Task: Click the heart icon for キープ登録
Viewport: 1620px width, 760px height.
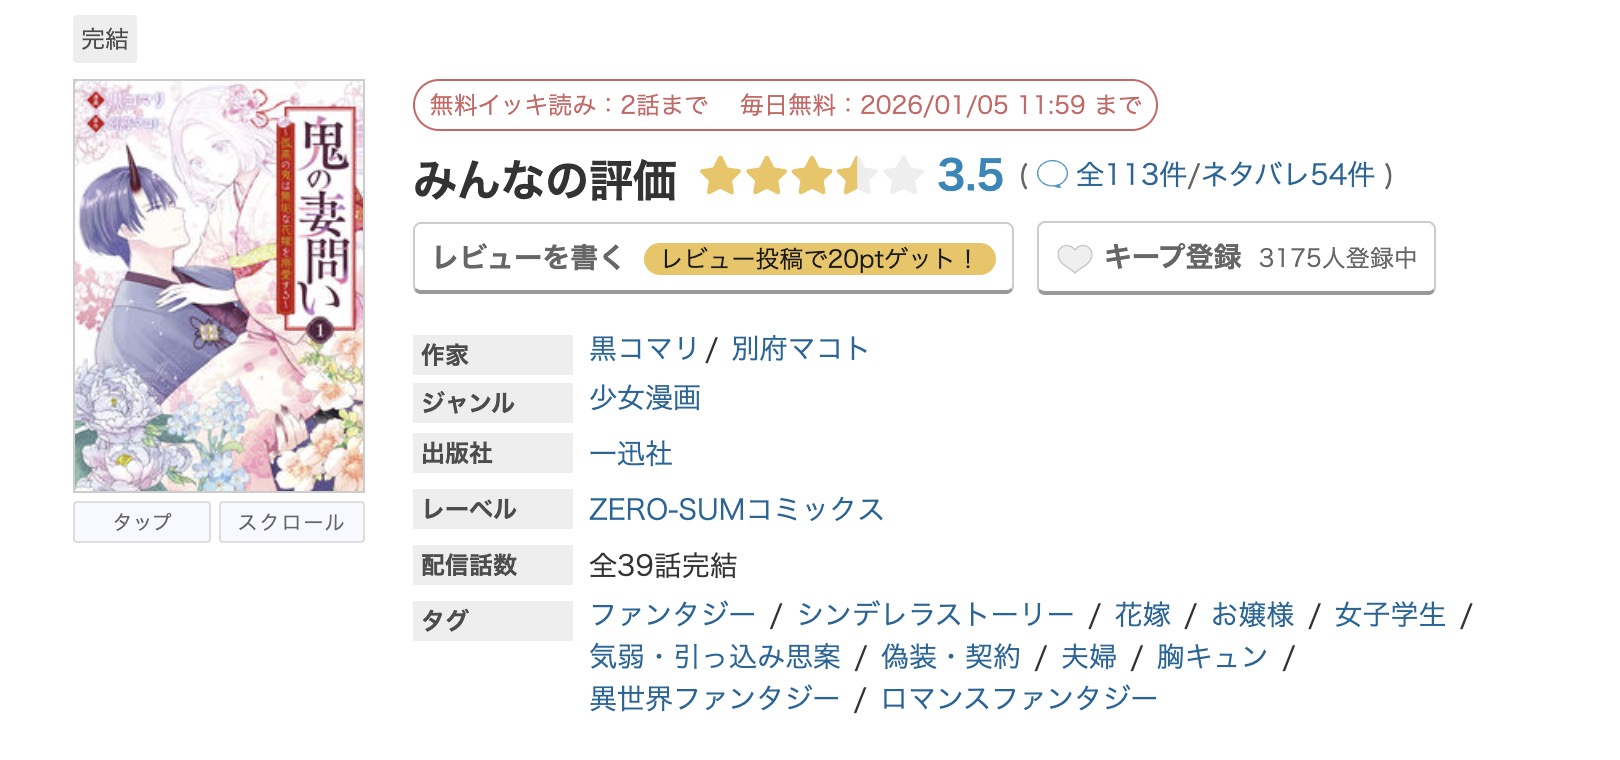Action: (1075, 258)
